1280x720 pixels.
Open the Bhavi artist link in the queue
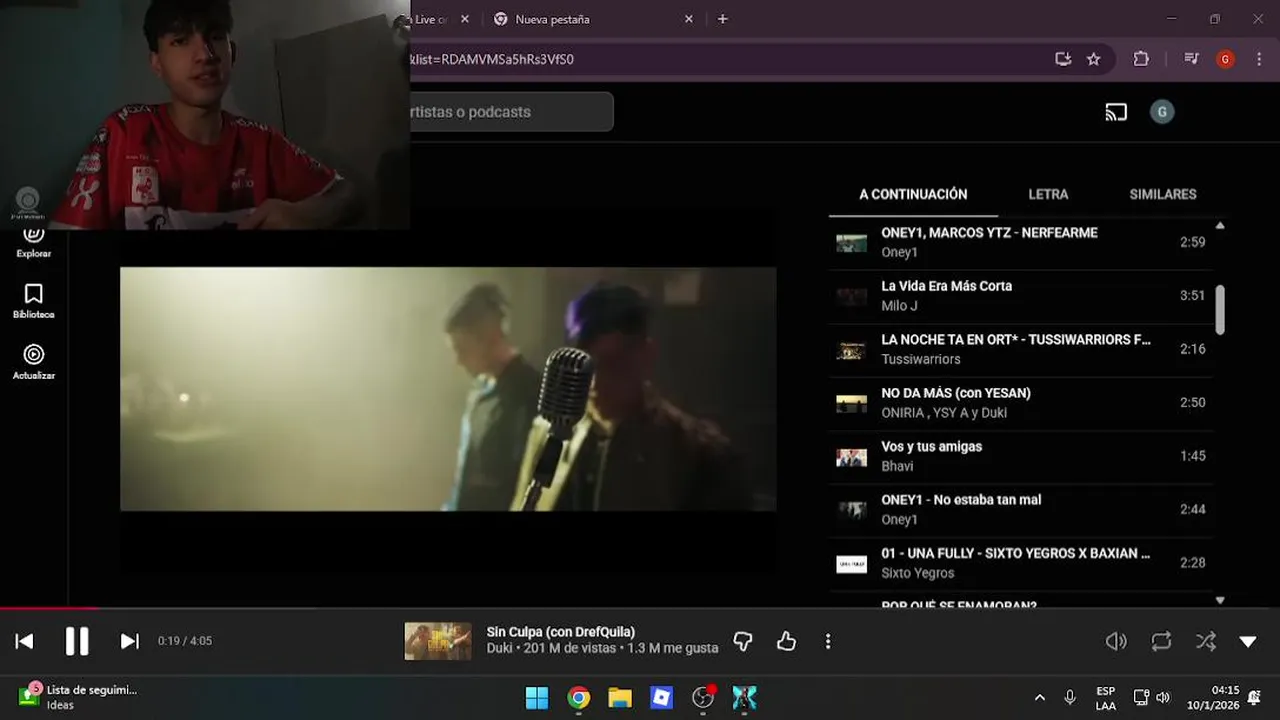897,466
